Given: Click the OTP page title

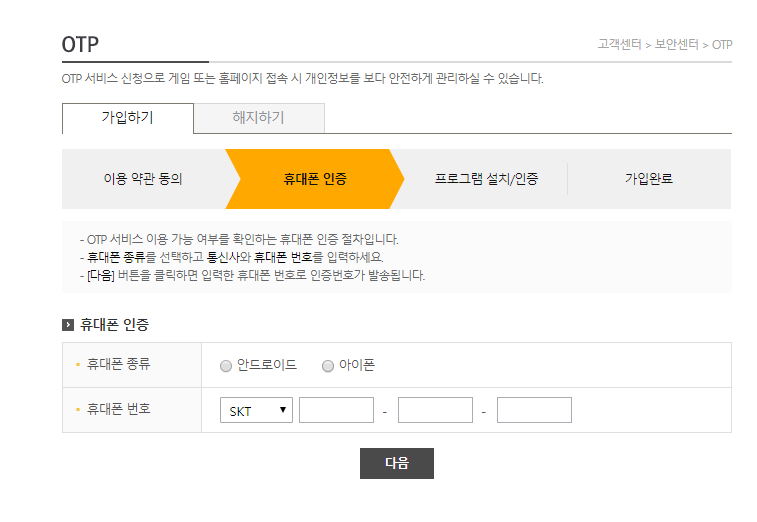Looking at the screenshot, I should [x=80, y=44].
